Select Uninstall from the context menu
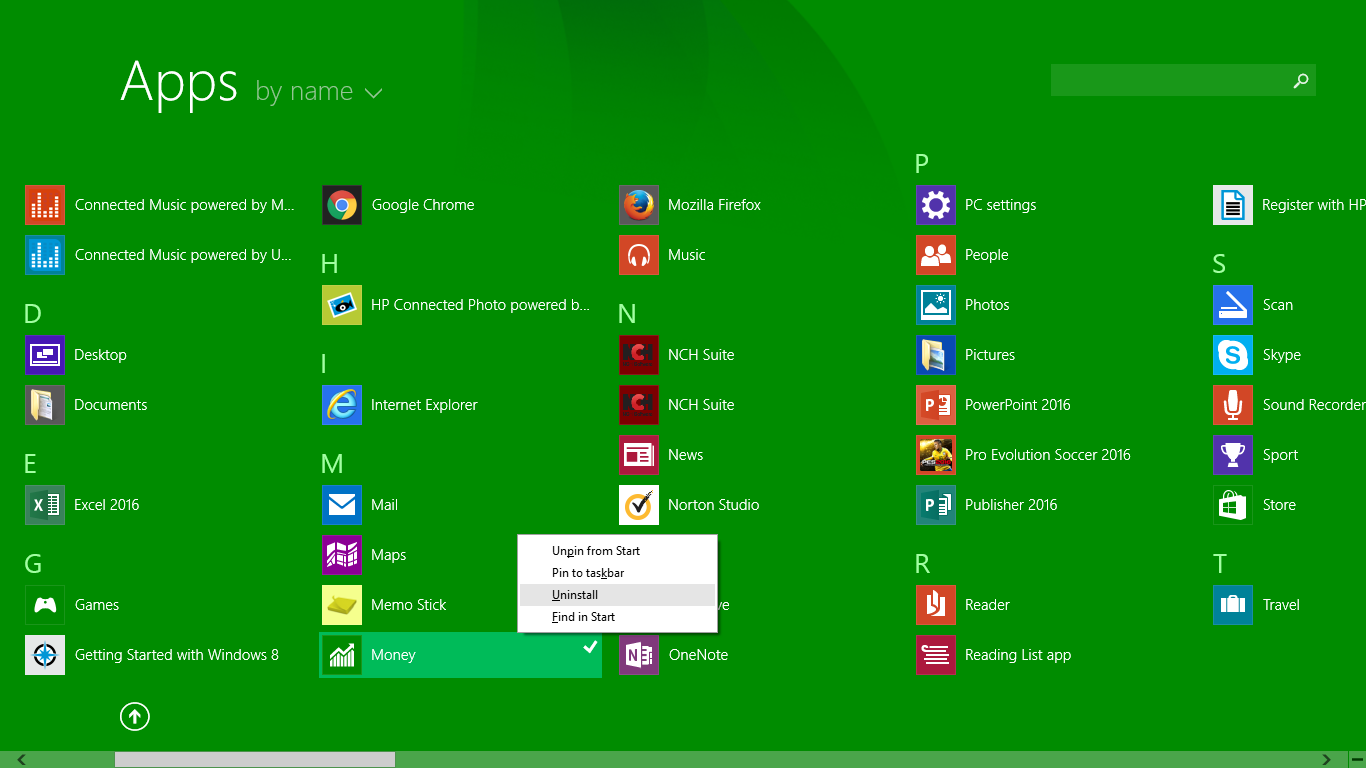Image resolution: width=1366 pixels, height=768 pixels. (617, 595)
